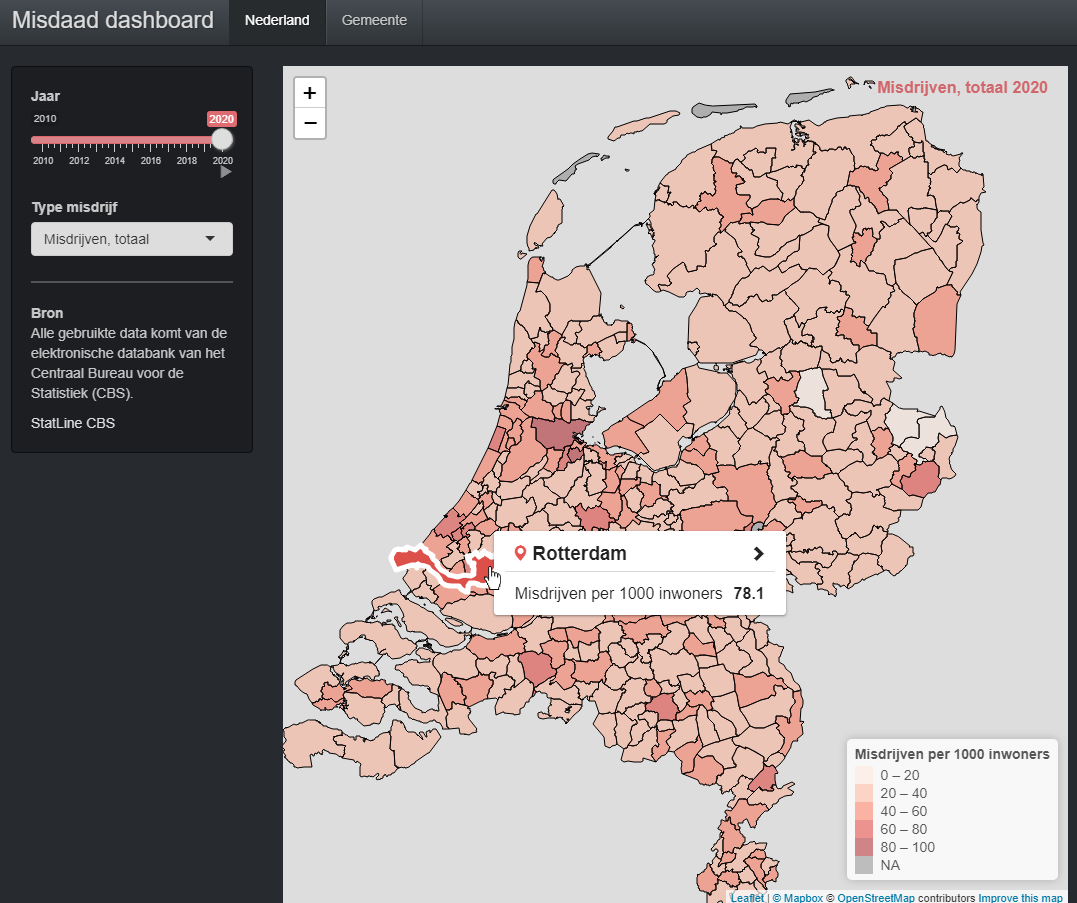Click the Mapbox attribution link
Screen dimensions: 1077x903
[x=802, y=897]
